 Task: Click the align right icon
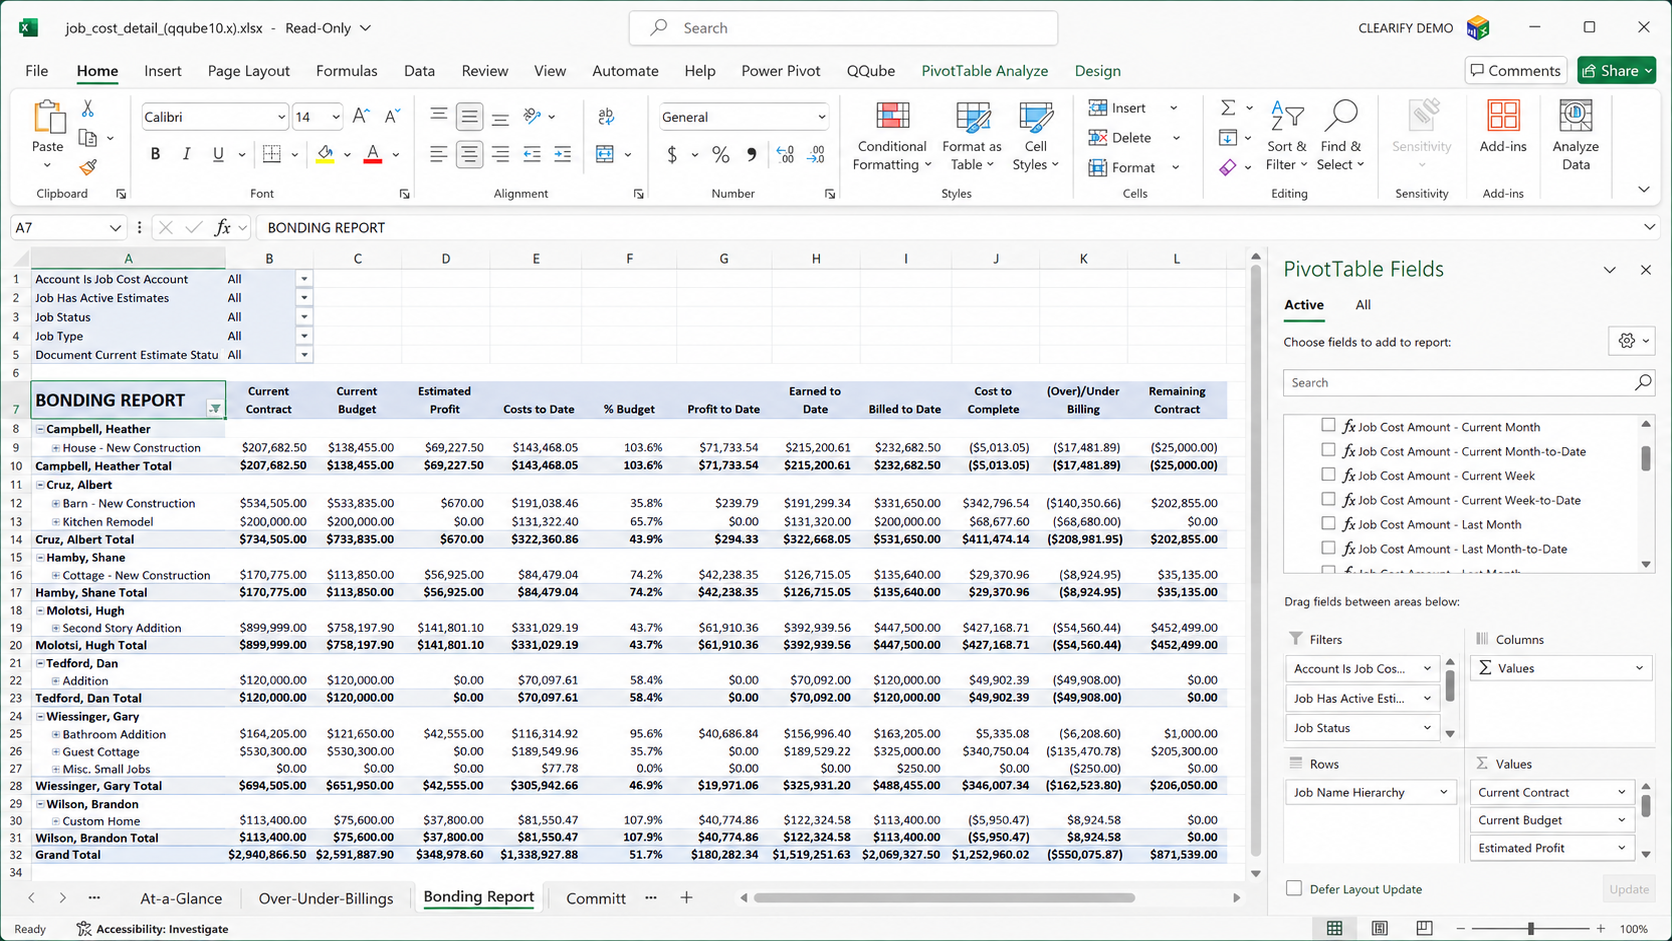500,154
